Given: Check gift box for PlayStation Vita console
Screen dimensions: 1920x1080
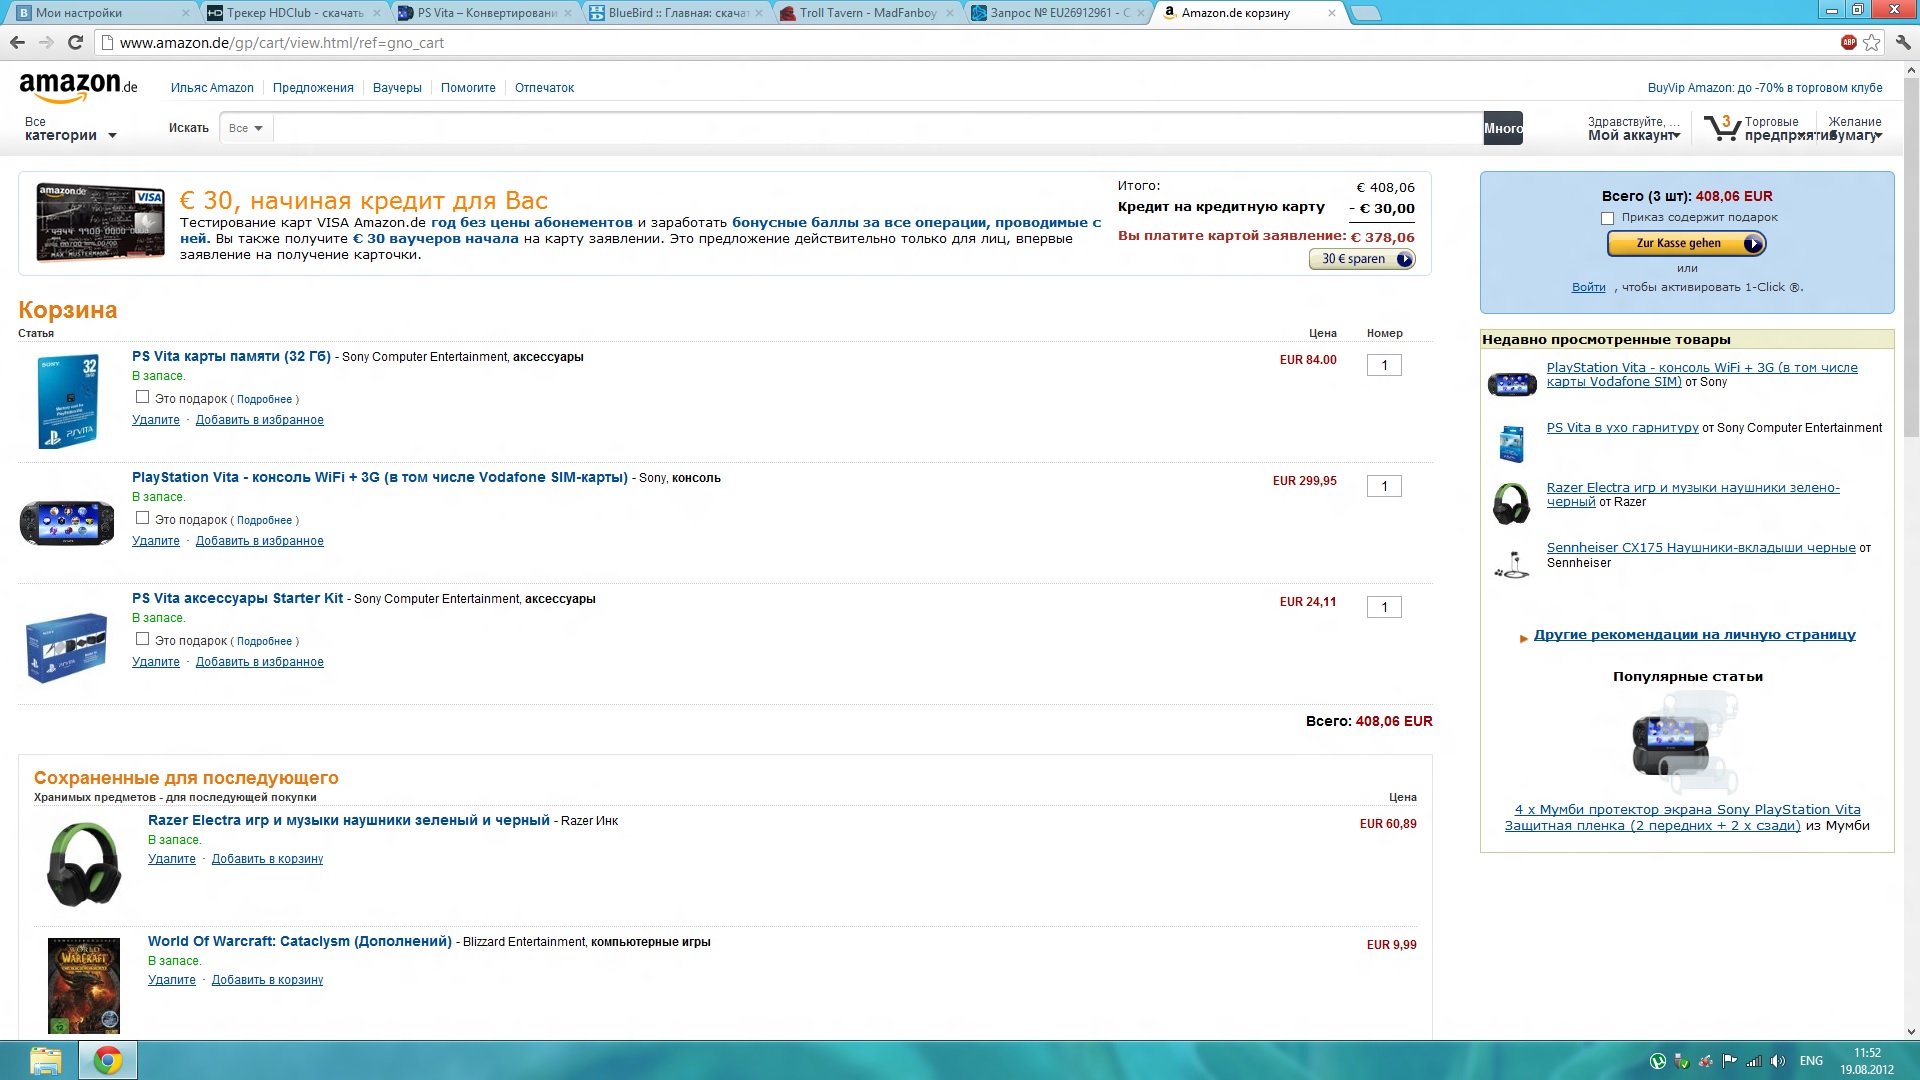Looking at the screenshot, I should tap(142, 518).
